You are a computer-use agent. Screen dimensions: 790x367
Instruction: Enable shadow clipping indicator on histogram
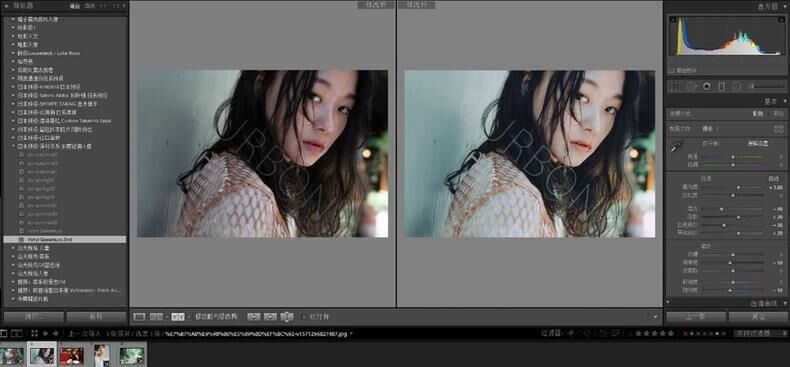pyautogui.click(x=672, y=19)
